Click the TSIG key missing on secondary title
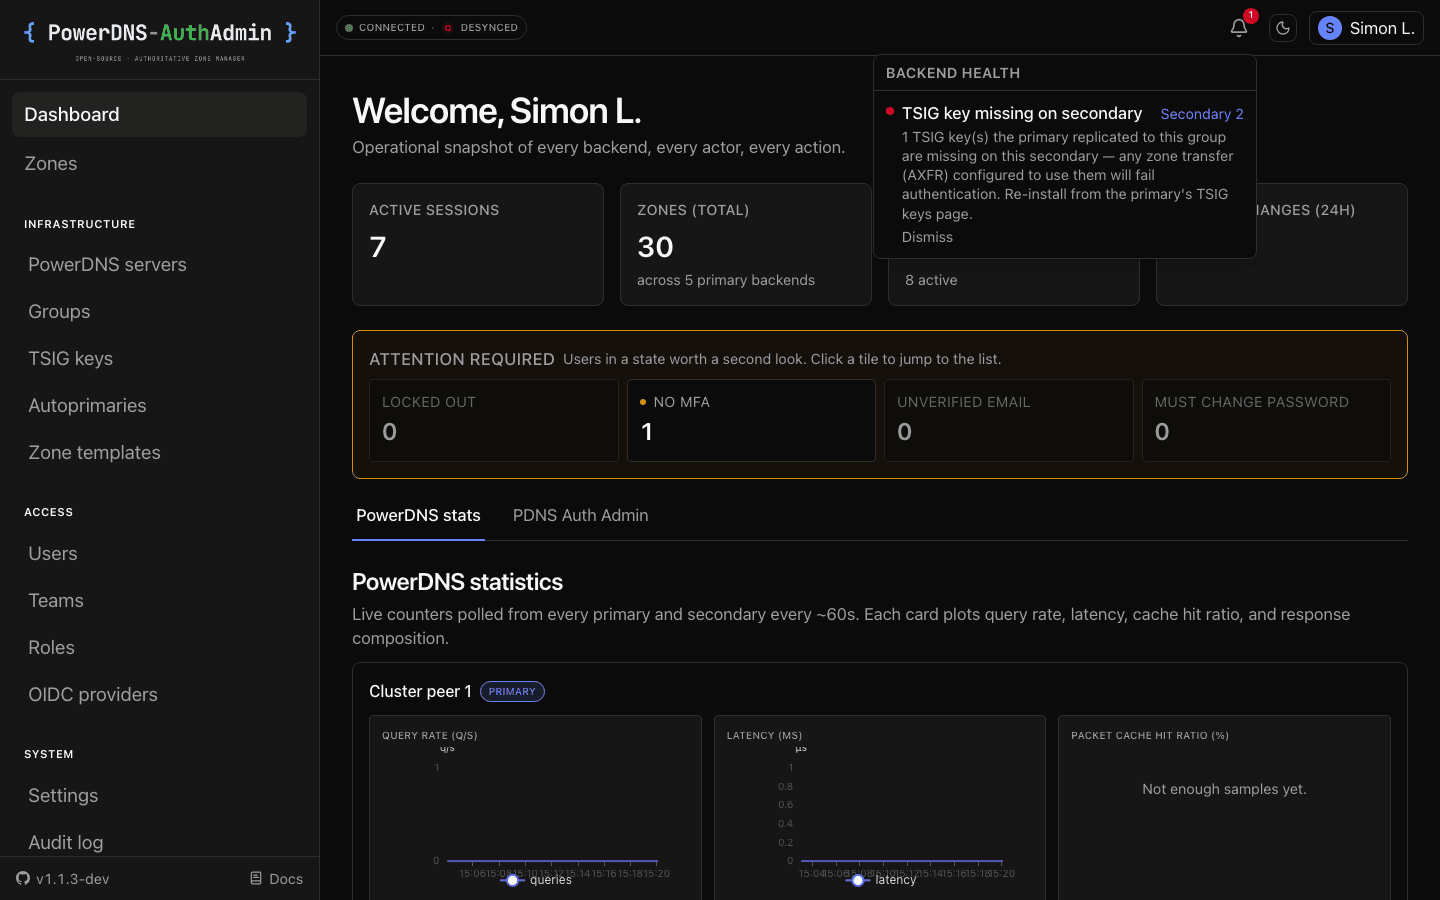The image size is (1440, 900). (1022, 113)
